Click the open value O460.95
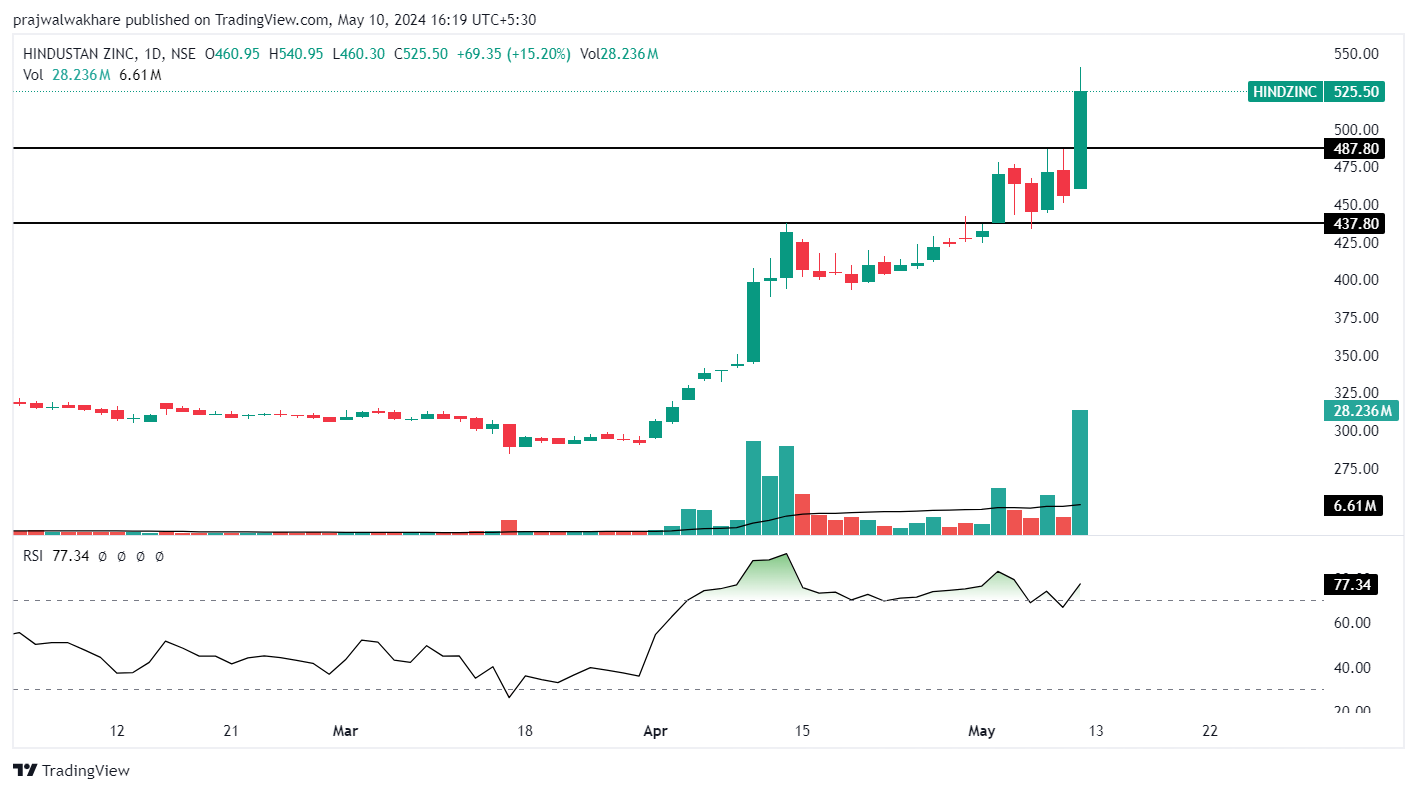The width and height of the screenshot is (1417, 792). click(x=232, y=54)
